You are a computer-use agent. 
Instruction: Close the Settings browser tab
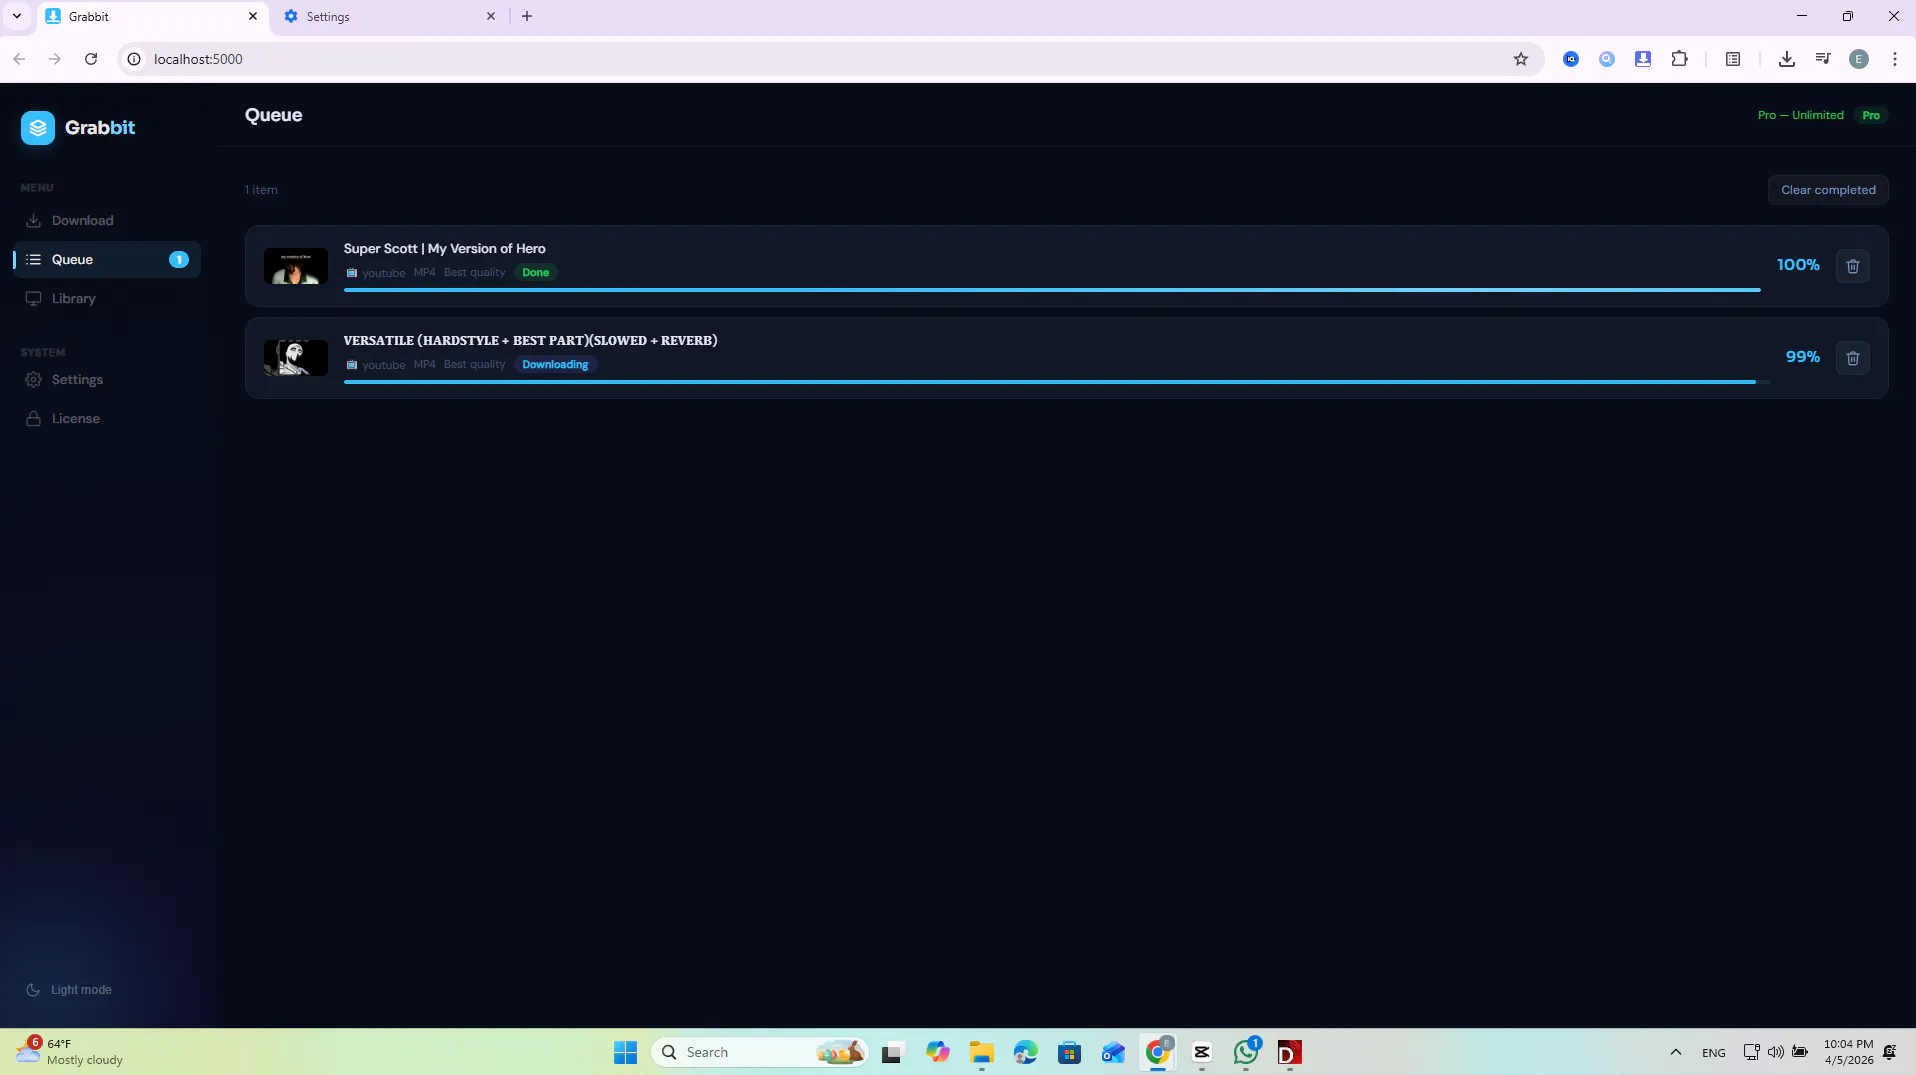491,17
